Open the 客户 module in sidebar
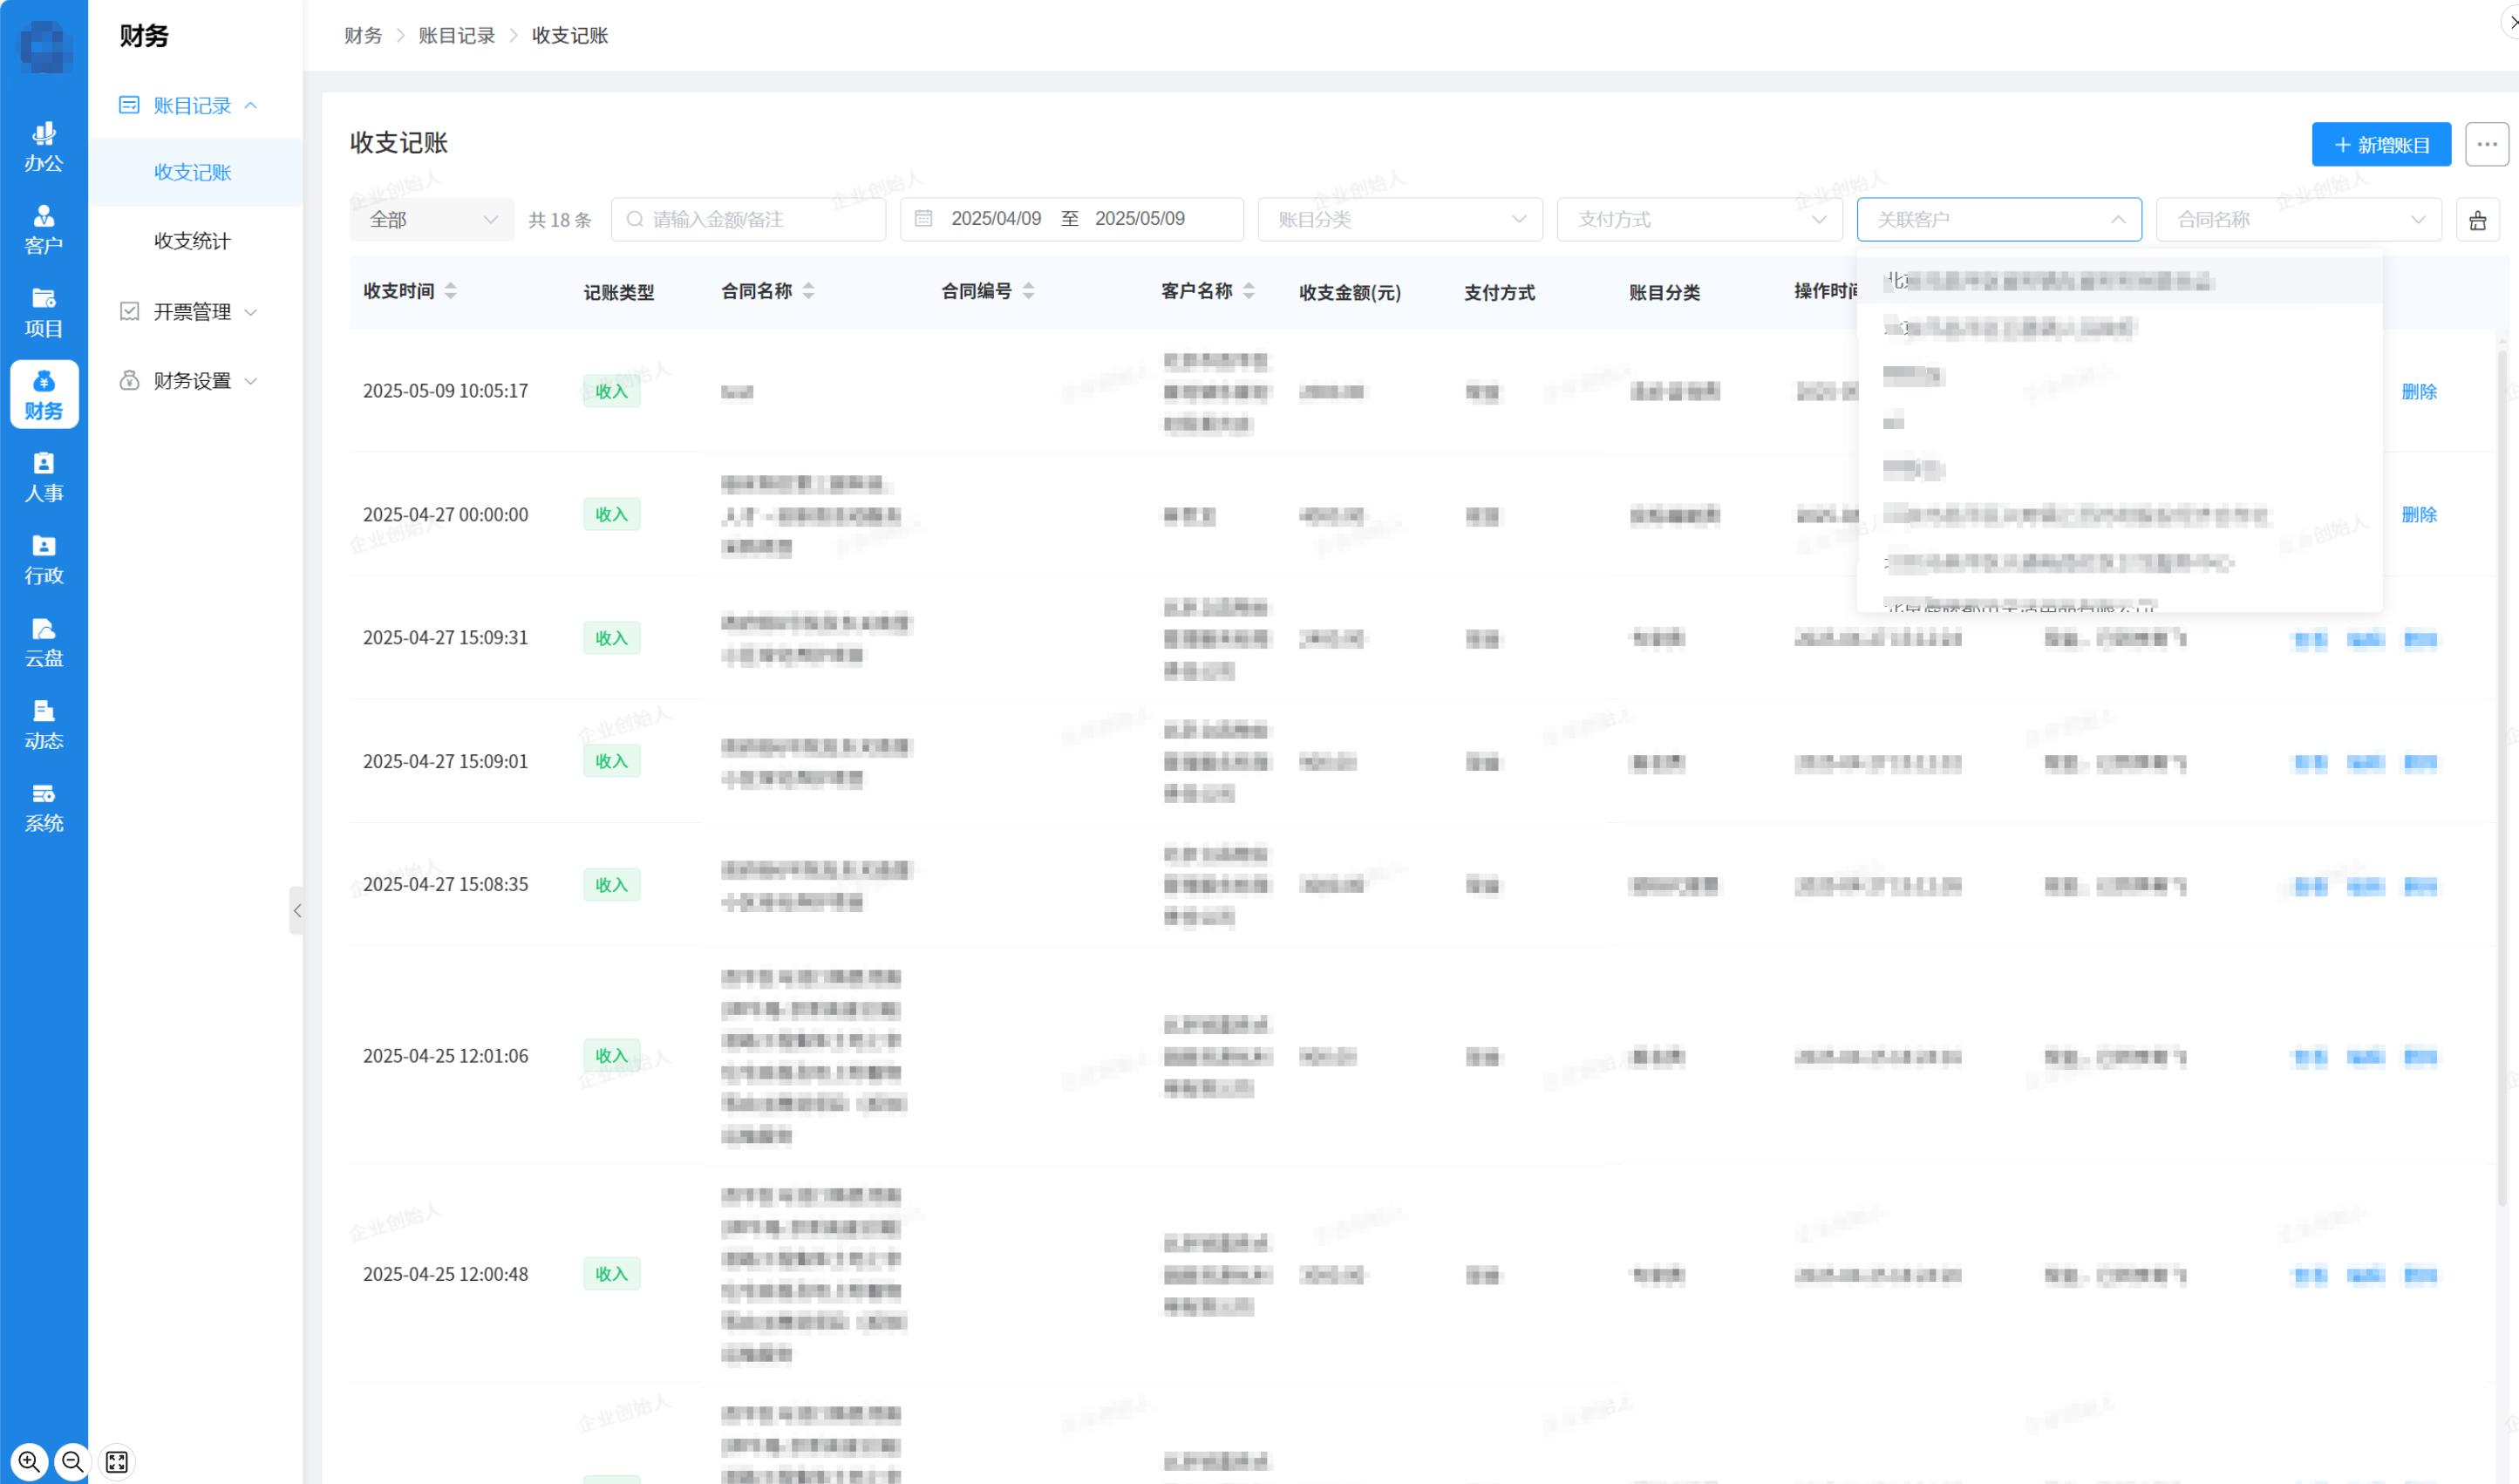2519x1484 pixels. point(44,230)
